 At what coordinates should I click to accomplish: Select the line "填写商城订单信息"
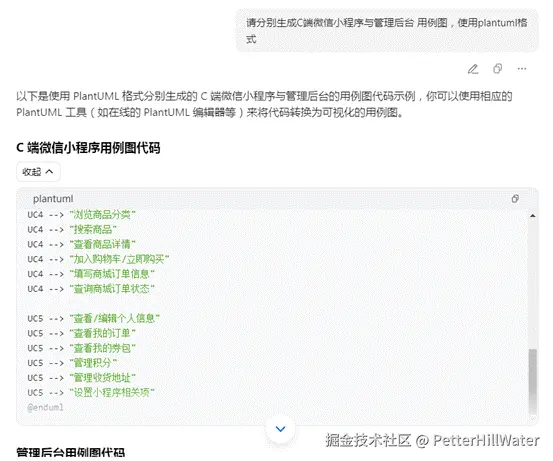(x=91, y=274)
